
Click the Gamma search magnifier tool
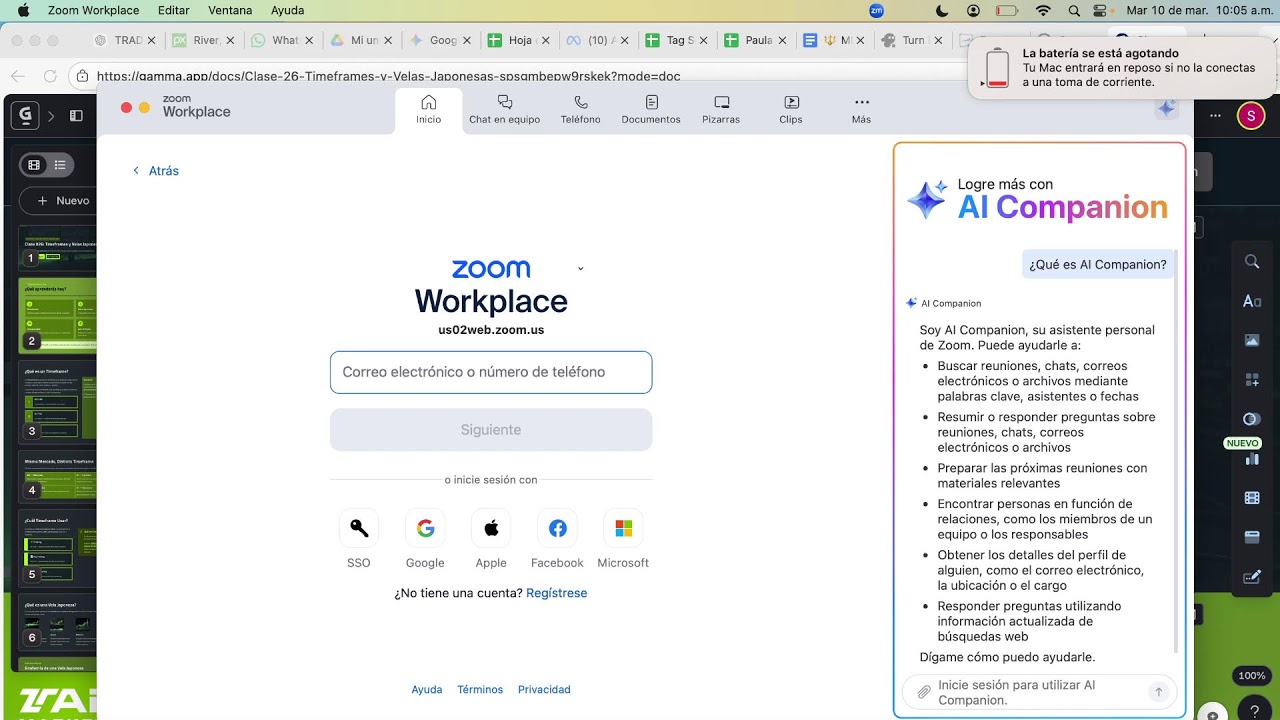point(1252,262)
